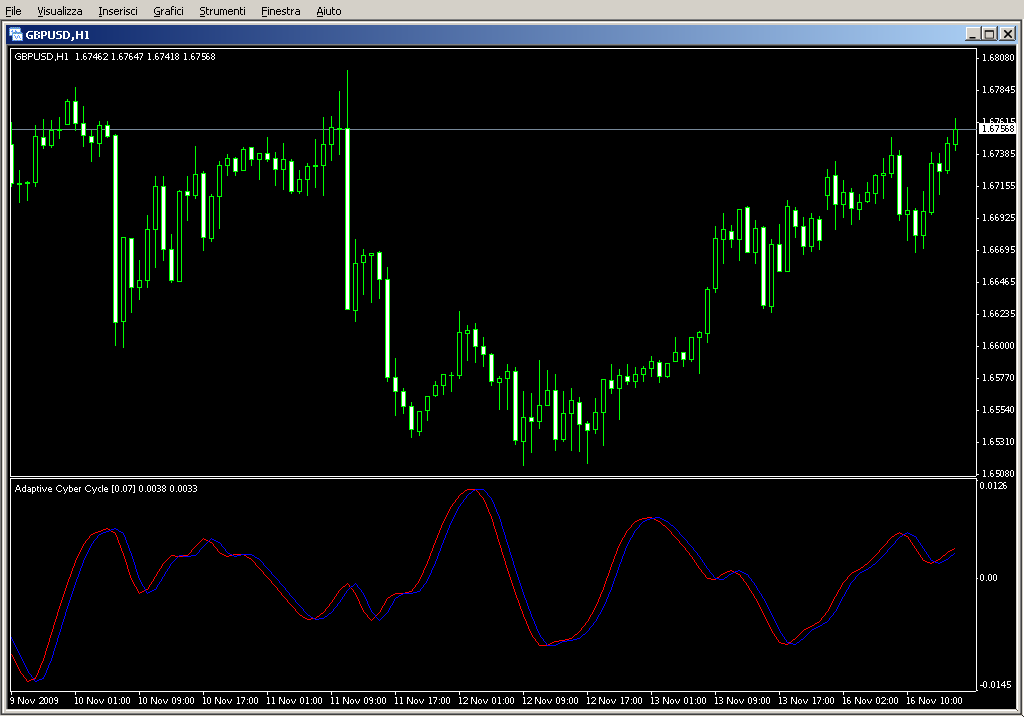The height and width of the screenshot is (717, 1024).
Task: Click the 1.66925 price scale label
Action: pos(999,217)
